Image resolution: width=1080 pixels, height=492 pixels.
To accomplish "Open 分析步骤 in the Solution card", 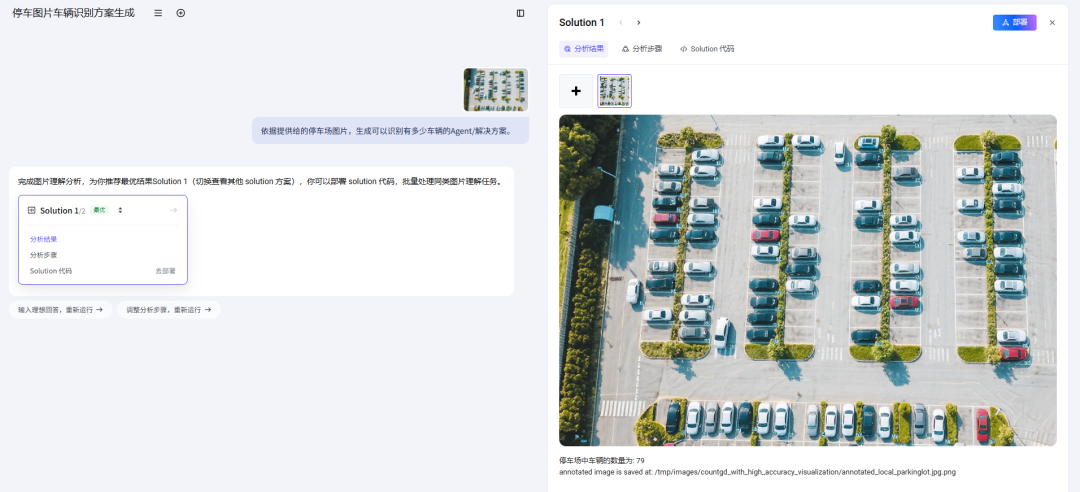I will click(43, 255).
